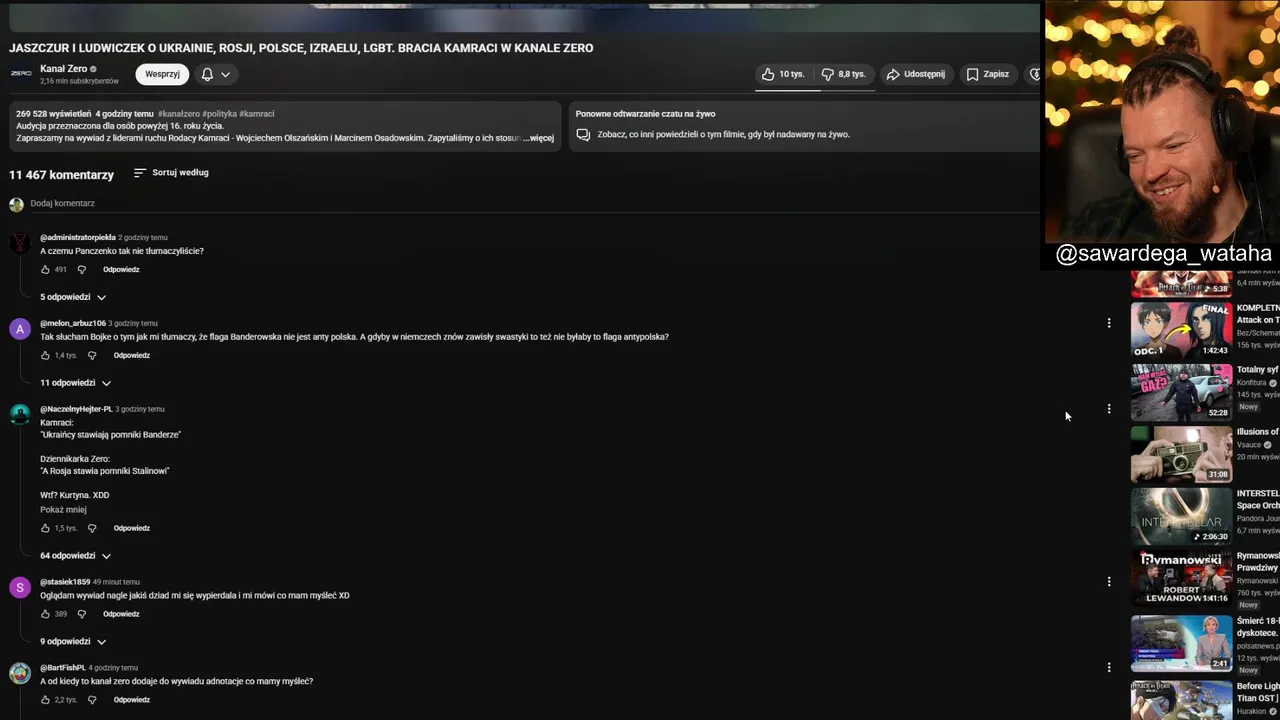Collapse comment with Pokaż mniej
Viewport: 1280px width, 720px height.
63,510
